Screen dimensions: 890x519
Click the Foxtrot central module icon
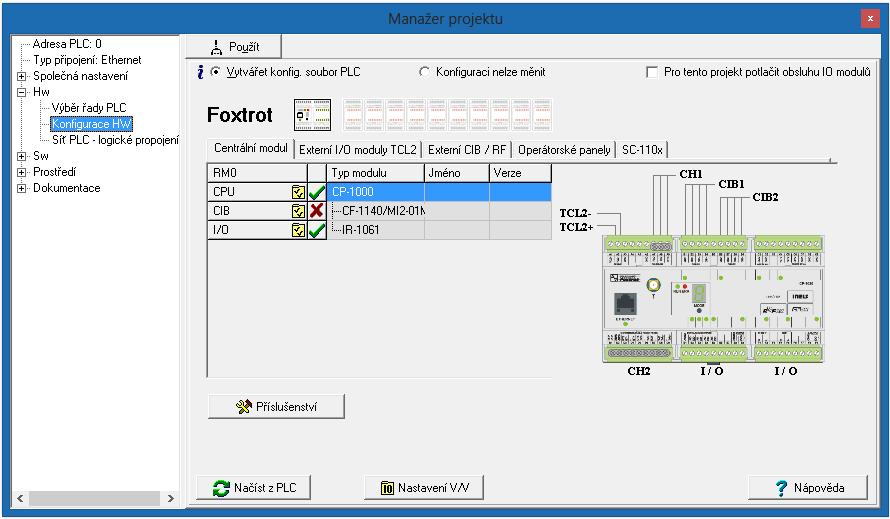coord(312,115)
